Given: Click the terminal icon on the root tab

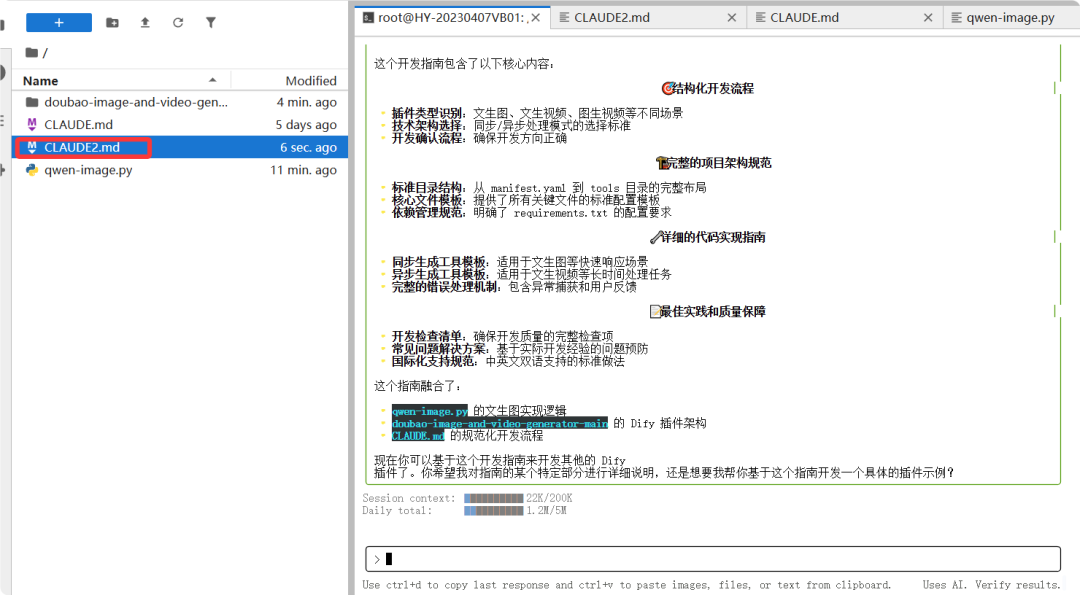Looking at the screenshot, I should (368, 18).
